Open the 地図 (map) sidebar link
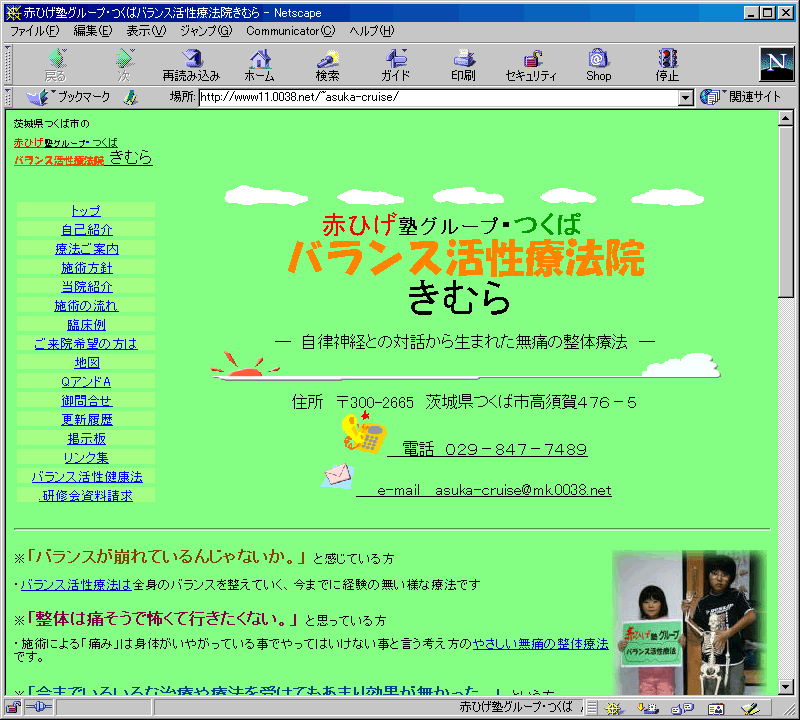 coord(87,362)
